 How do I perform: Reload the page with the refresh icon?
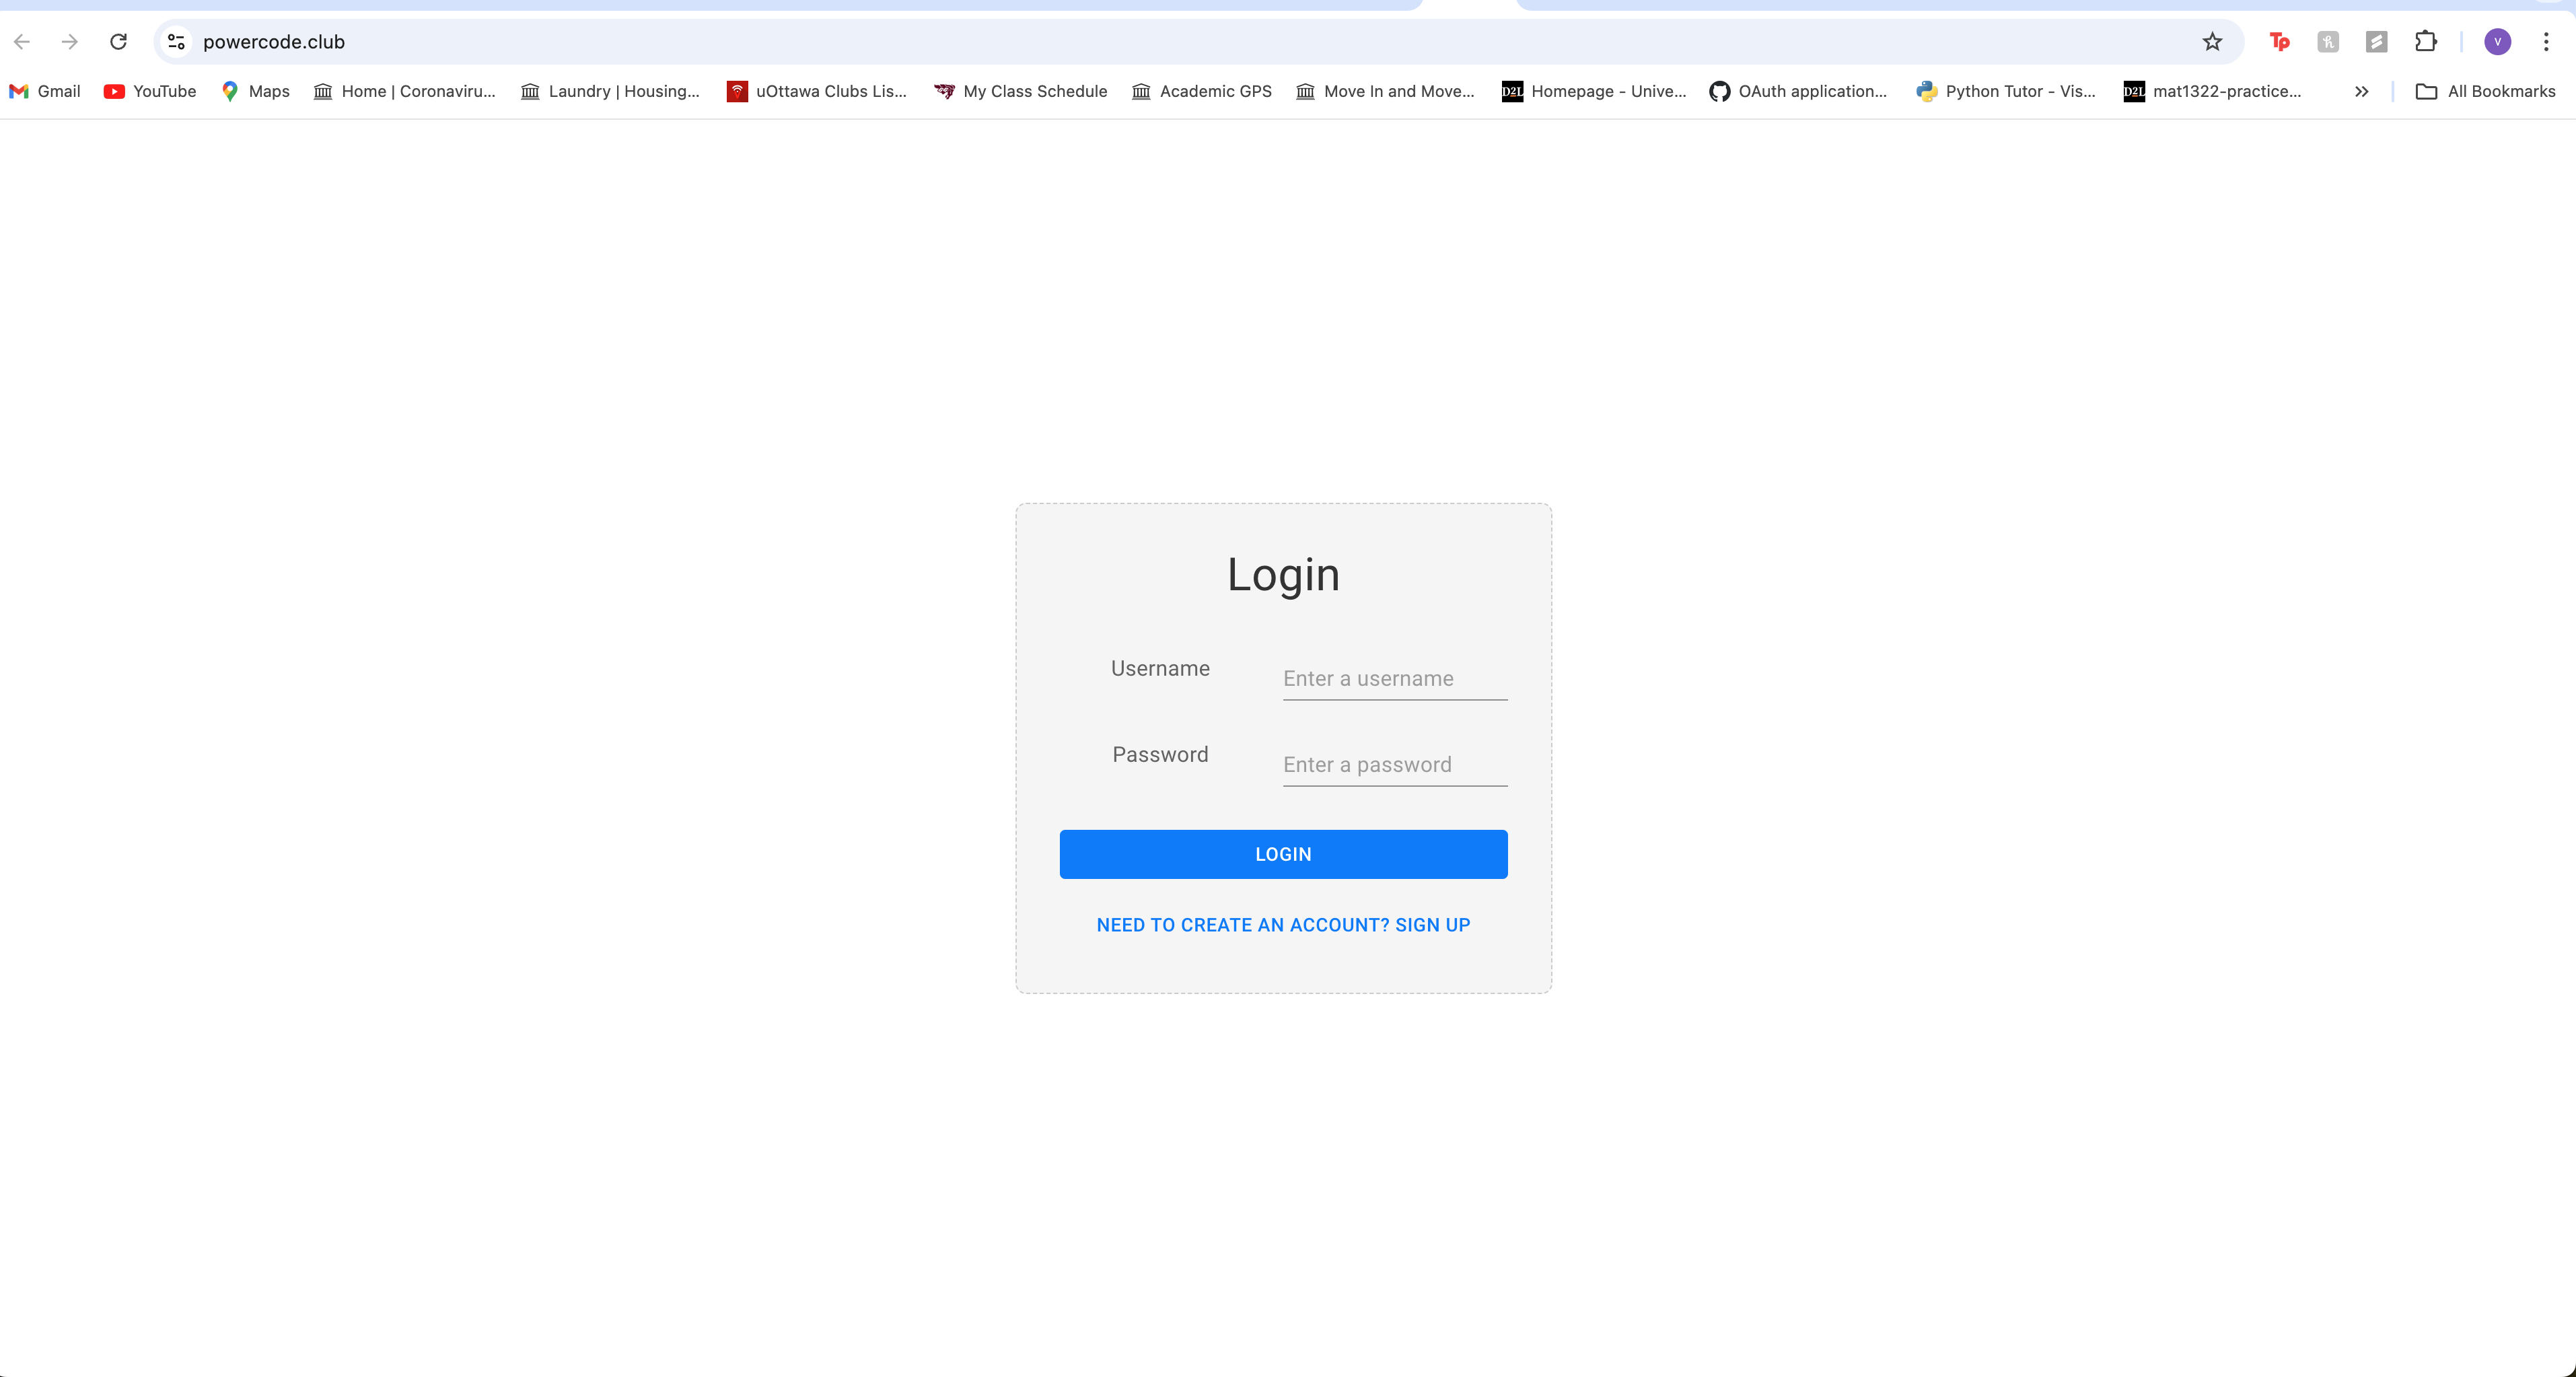pyautogui.click(x=118, y=41)
